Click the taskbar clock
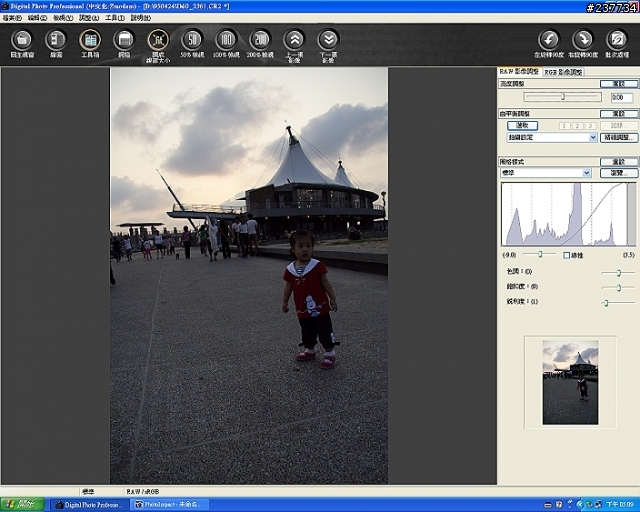Image resolution: width=640 pixels, height=512 pixels. (620, 505)
